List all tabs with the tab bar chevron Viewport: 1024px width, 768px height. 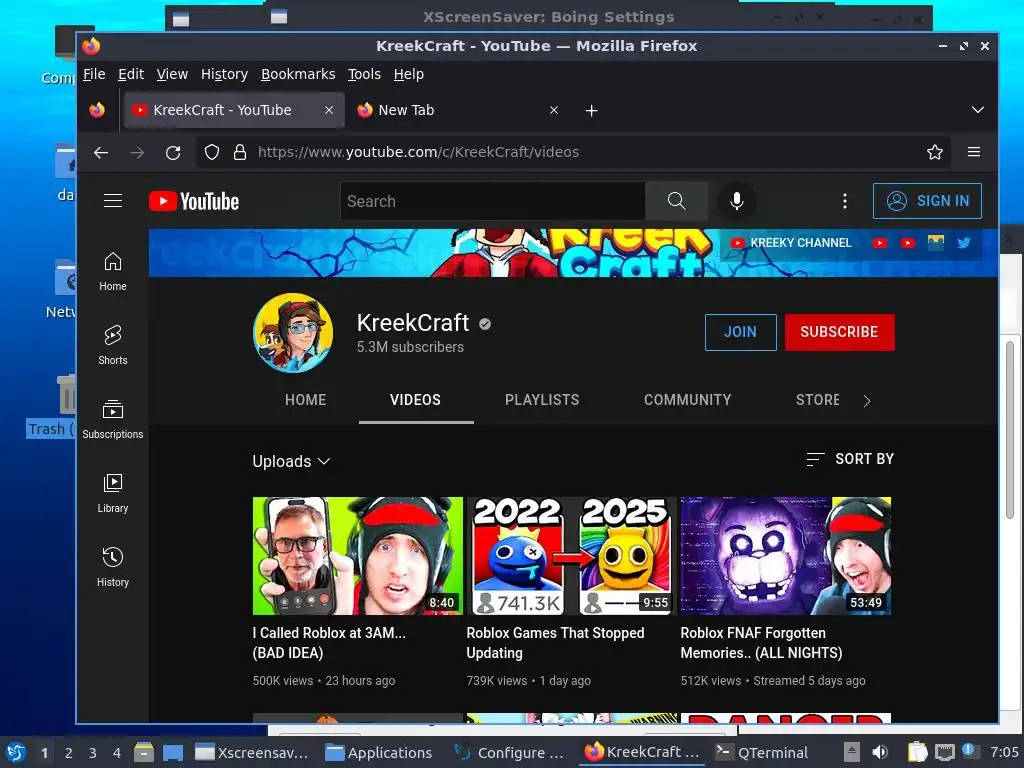tap(977, 110)
